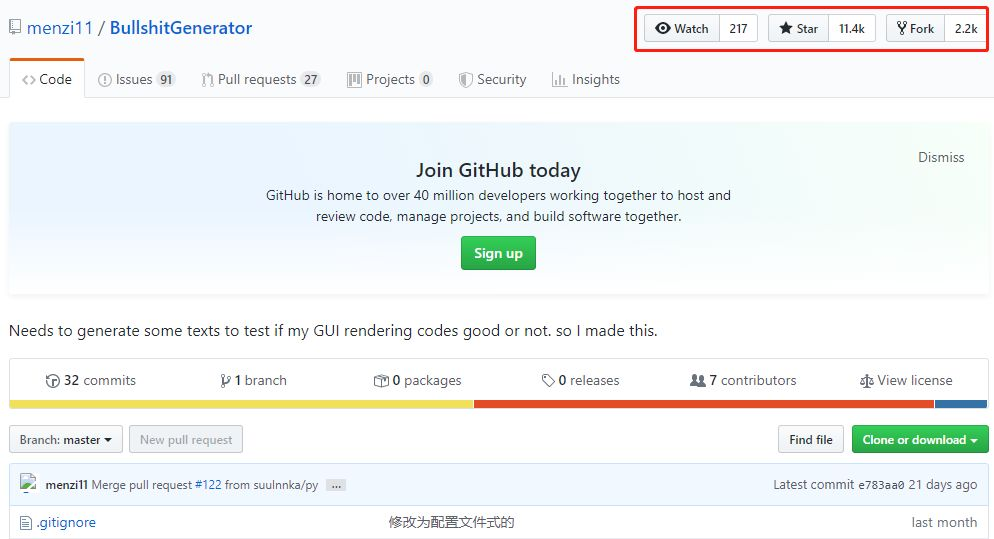The width and height of the screenshot is (994, 539).
Task: Click the Code tab brackets icon
Action: [29, 80]
